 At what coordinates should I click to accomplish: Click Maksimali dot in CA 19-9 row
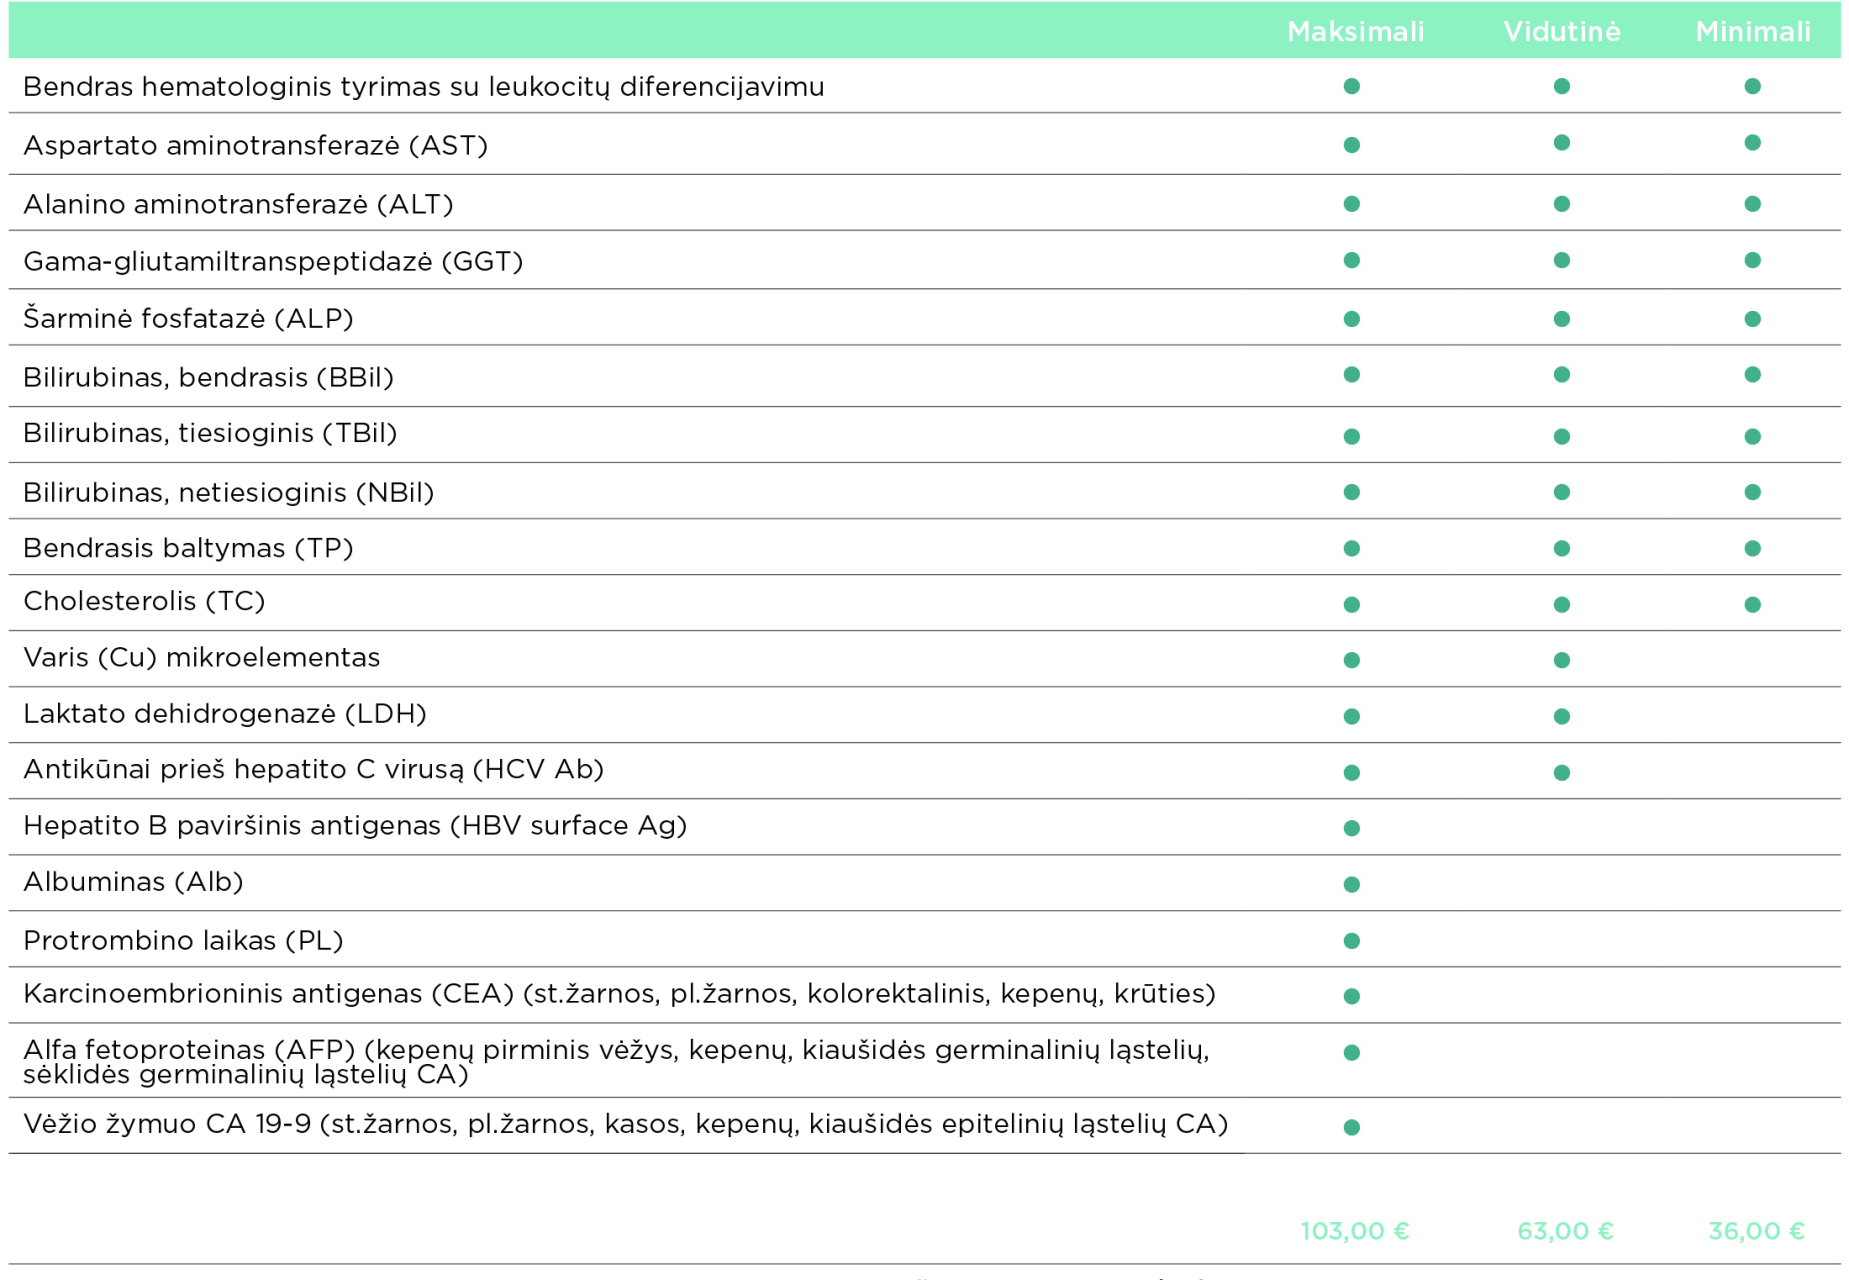tap(1352, 1127)
